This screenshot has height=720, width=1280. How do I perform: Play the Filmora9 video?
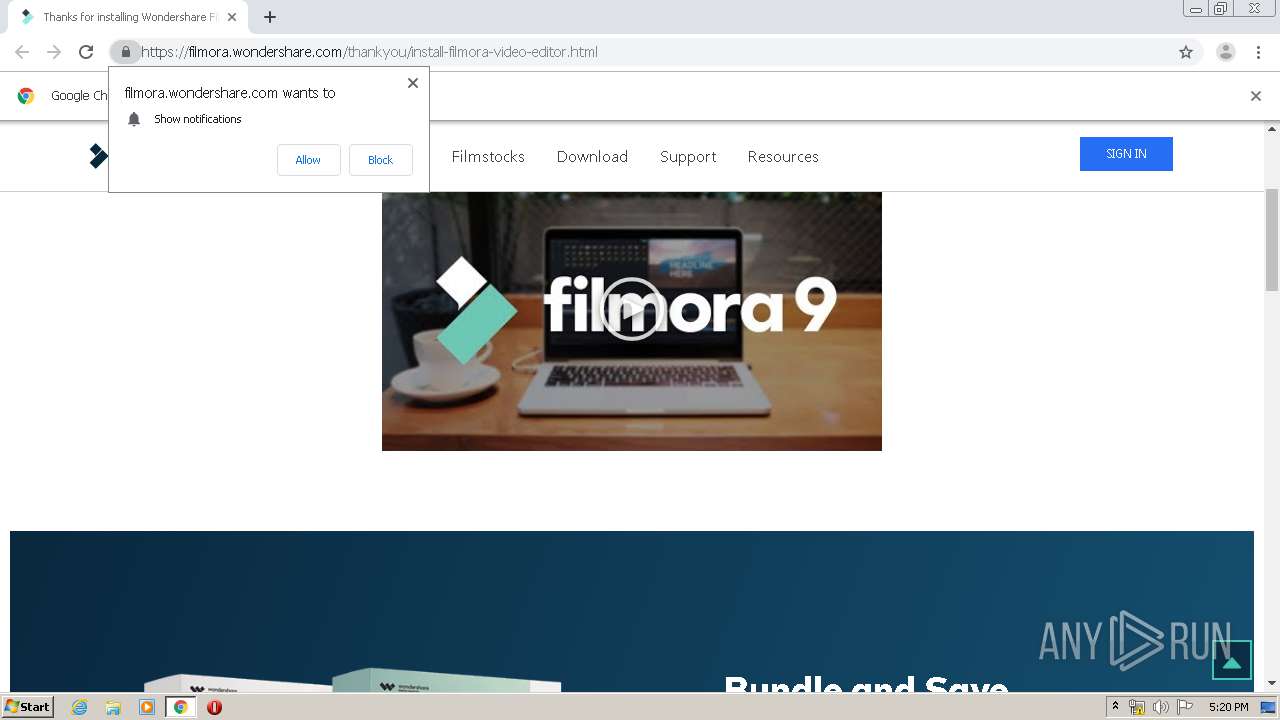pos(632,309)
